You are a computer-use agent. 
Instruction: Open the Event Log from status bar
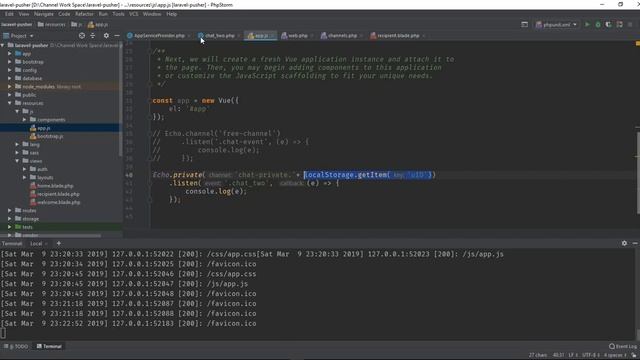tap(623, 346)
